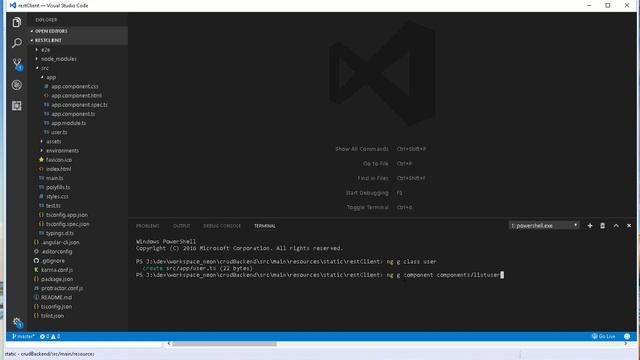Open the Search view icon
Image resolution: width=640 pixels, height=360 pixels.
tap(17, 43)
